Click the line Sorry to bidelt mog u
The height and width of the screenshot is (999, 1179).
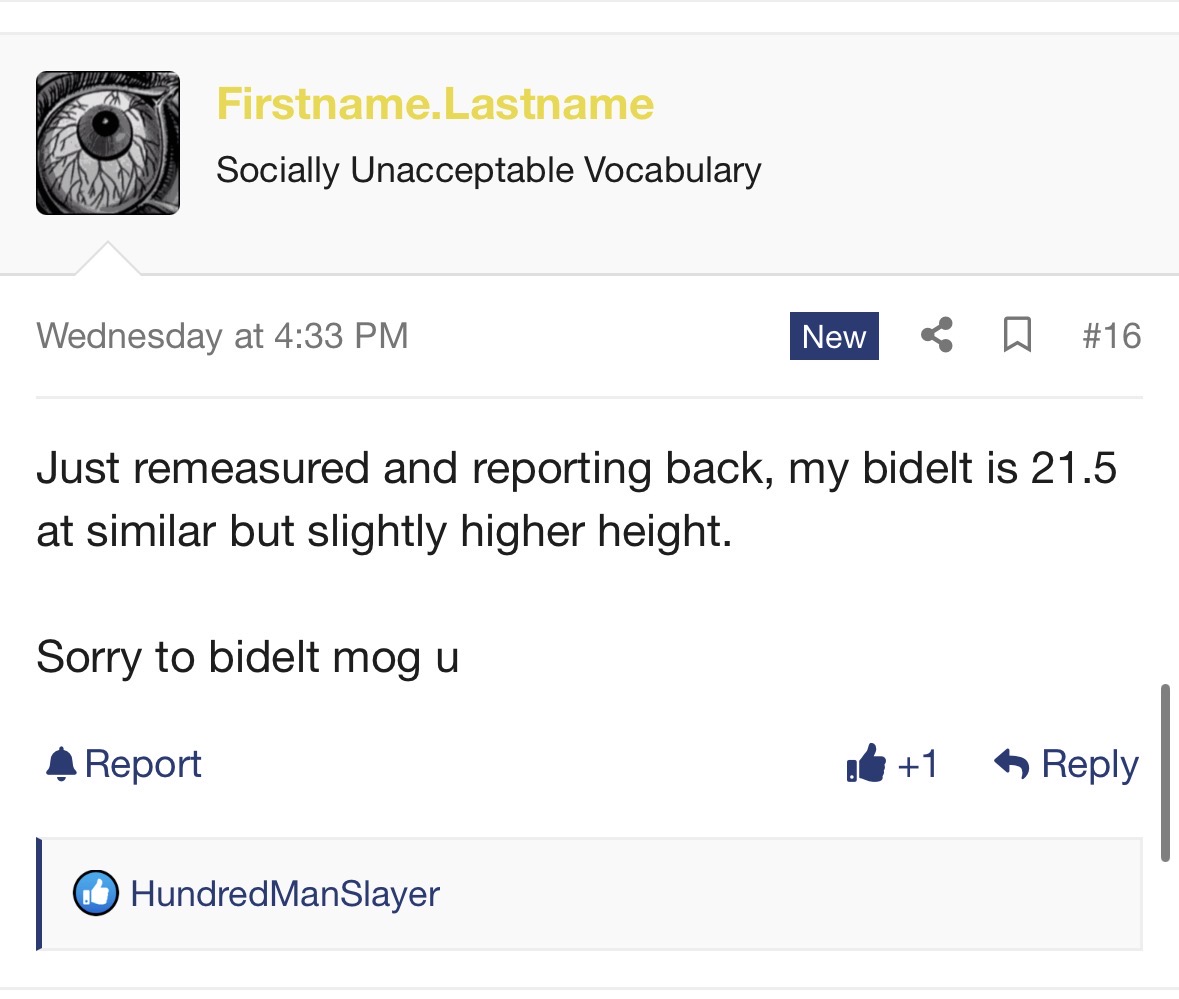click(247, 657)
